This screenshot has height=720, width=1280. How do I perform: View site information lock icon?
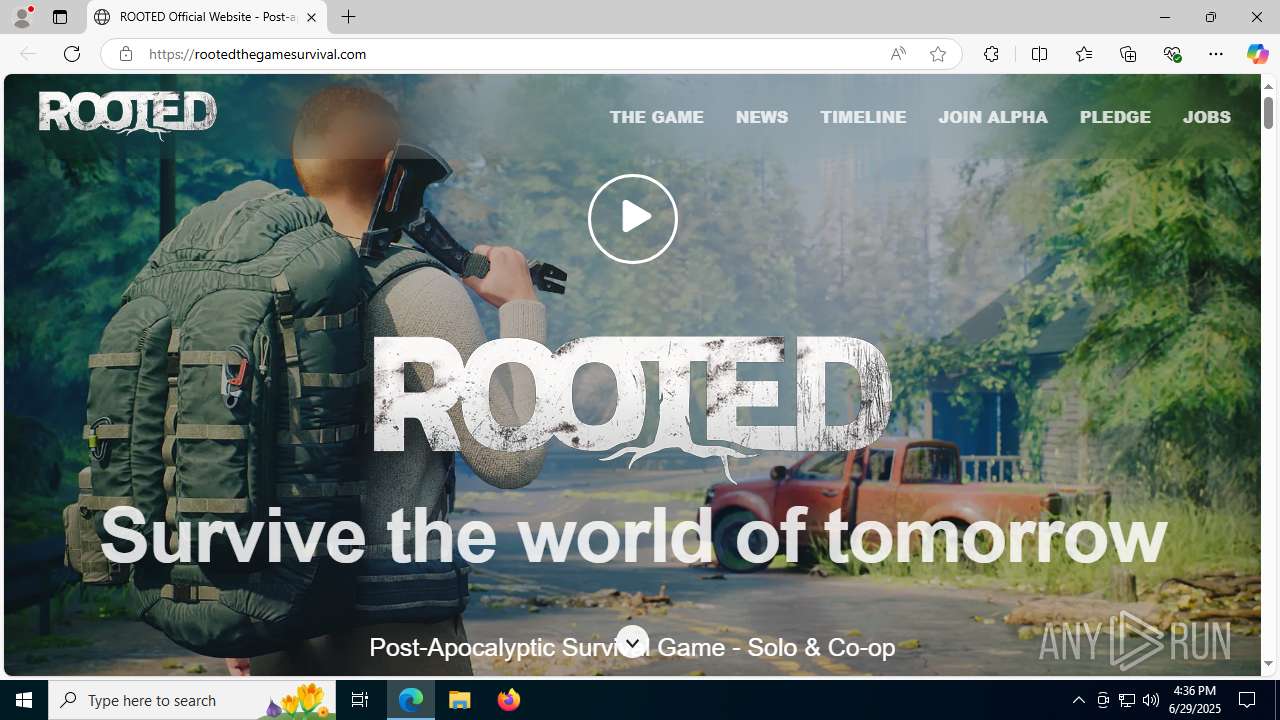coord(125,54)
